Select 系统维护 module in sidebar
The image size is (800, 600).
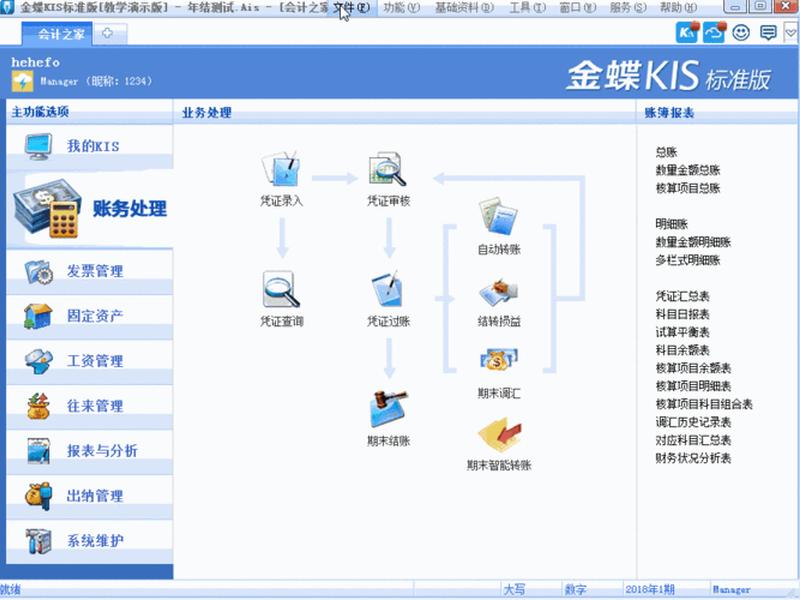90,541
